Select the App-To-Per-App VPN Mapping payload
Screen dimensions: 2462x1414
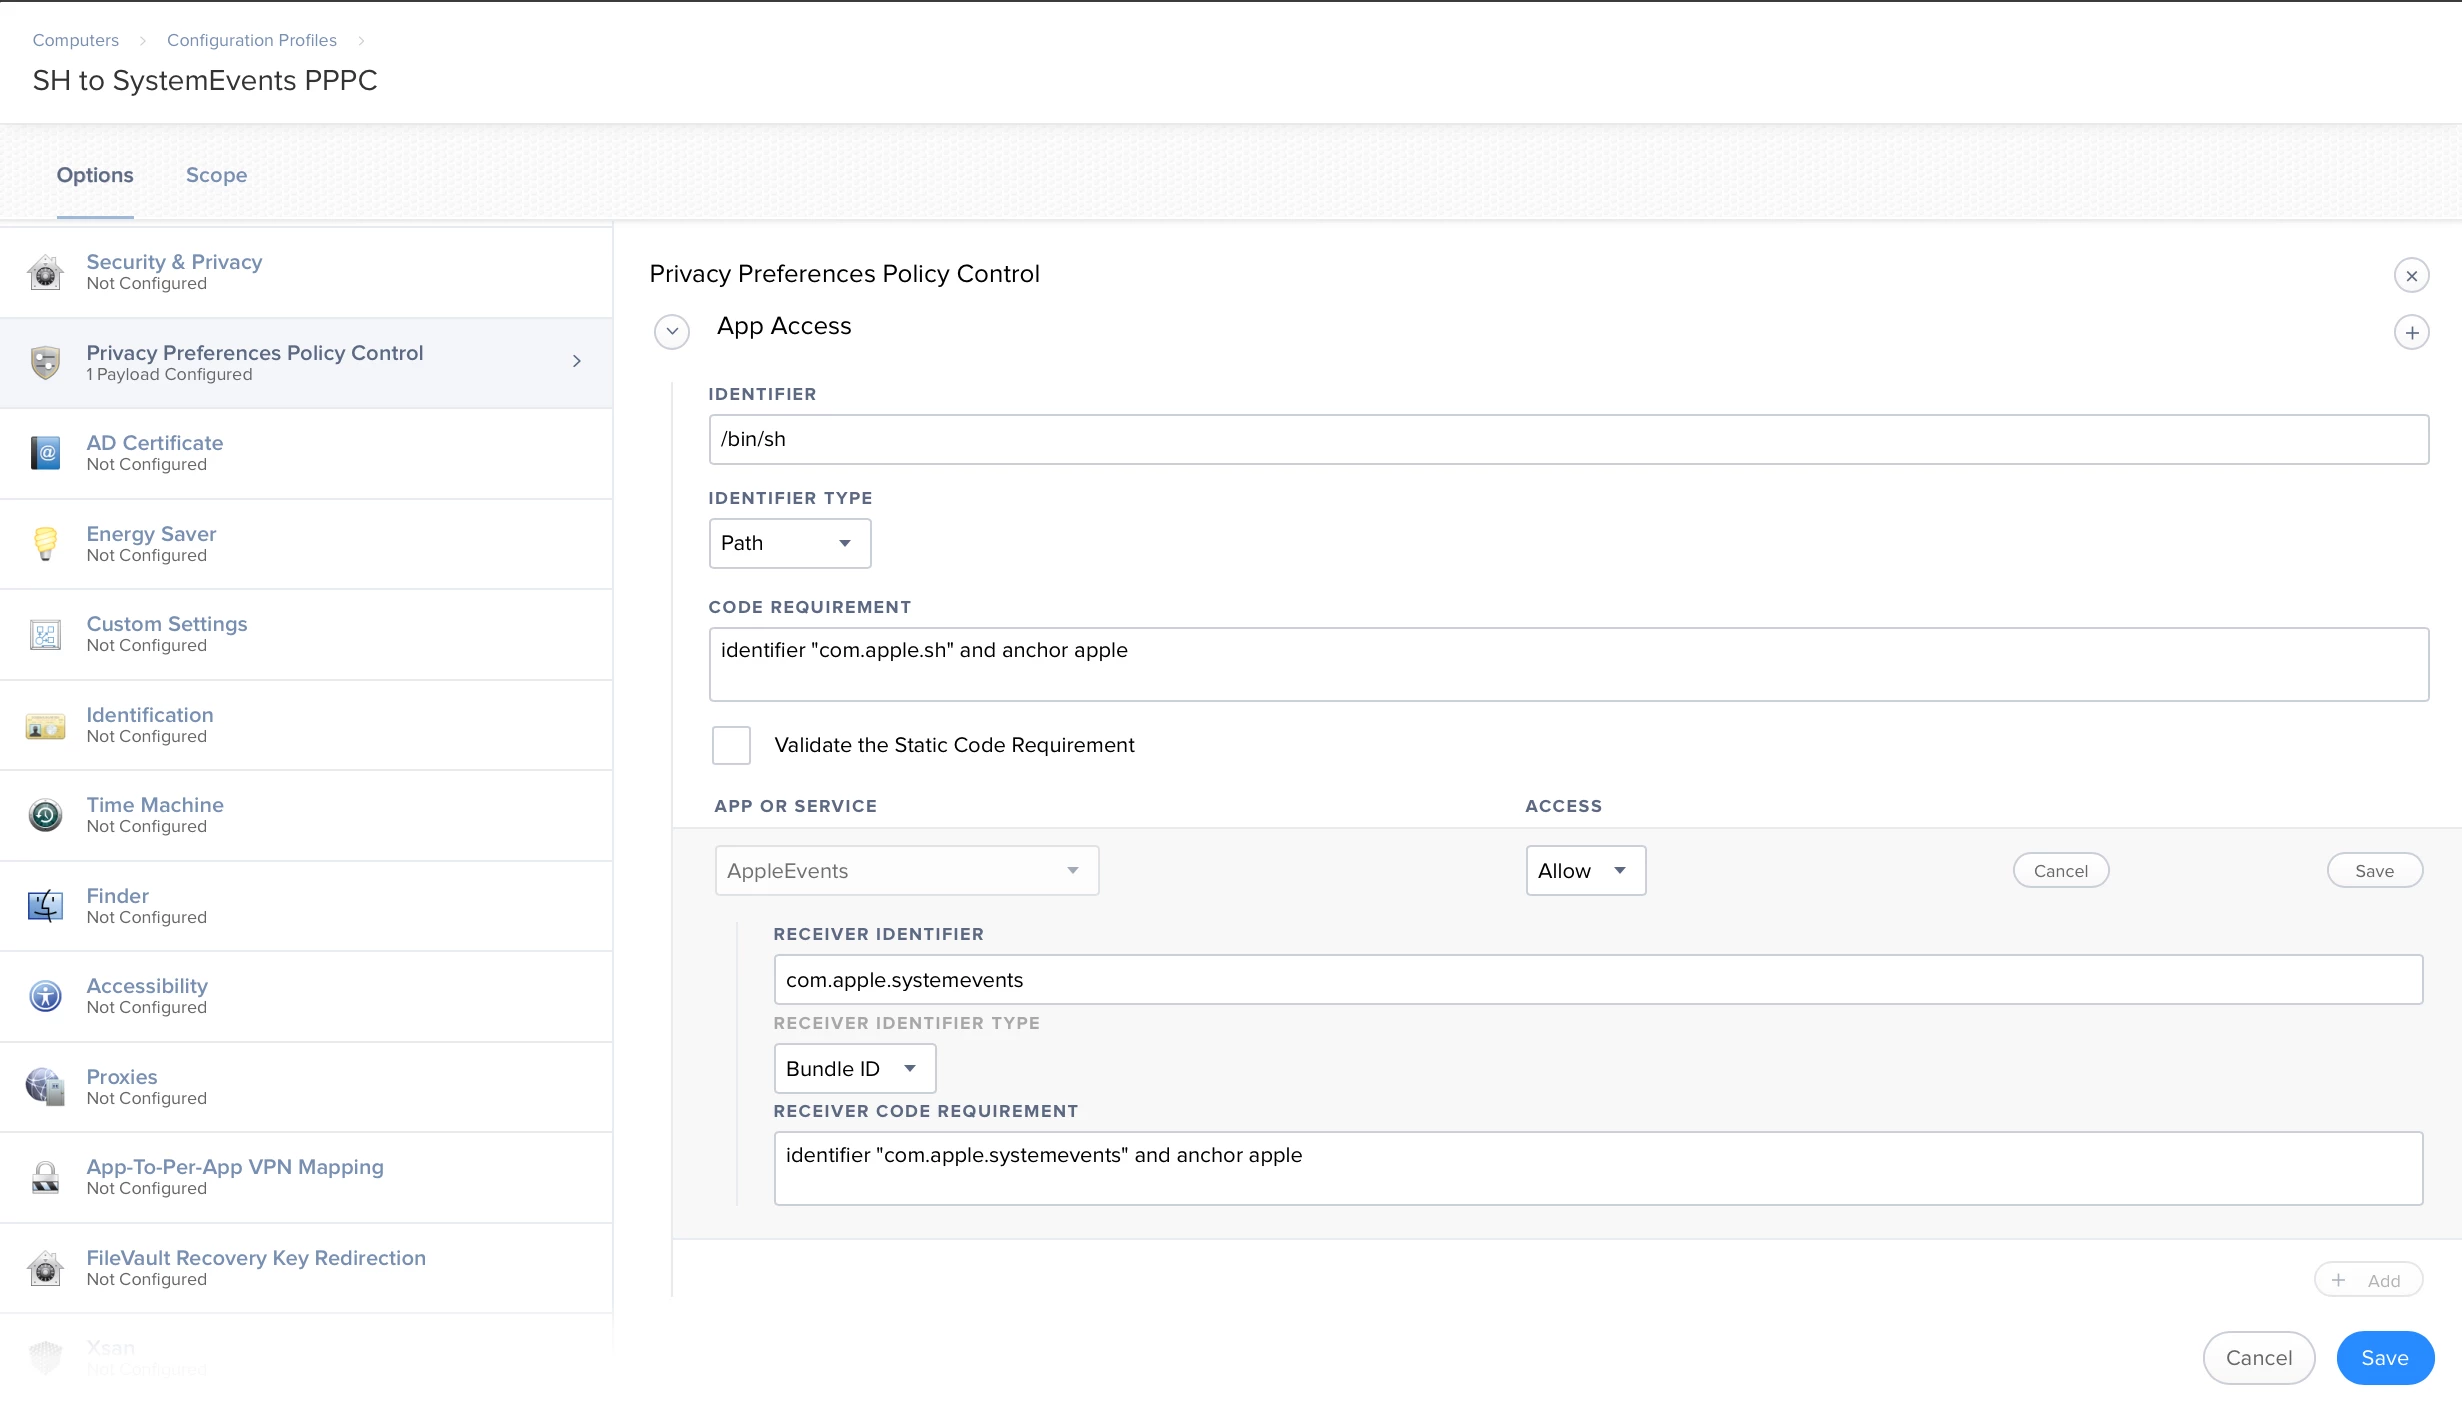(306, 1177)
